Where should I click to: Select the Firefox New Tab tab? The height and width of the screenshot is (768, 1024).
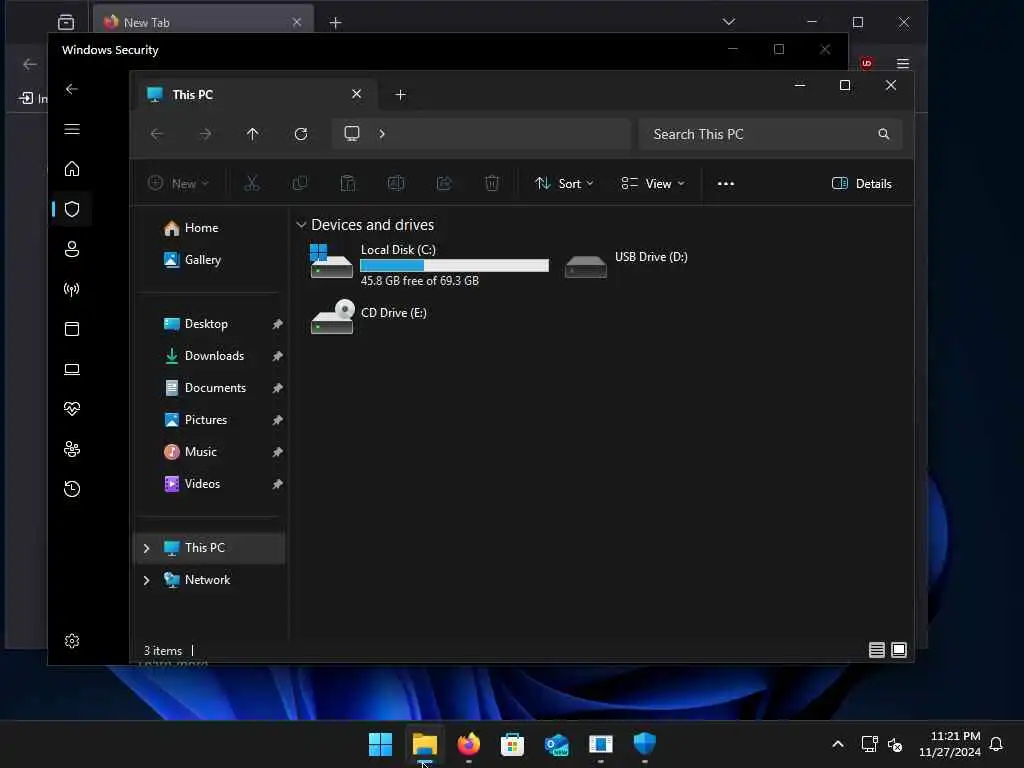(x=202, y=22)
